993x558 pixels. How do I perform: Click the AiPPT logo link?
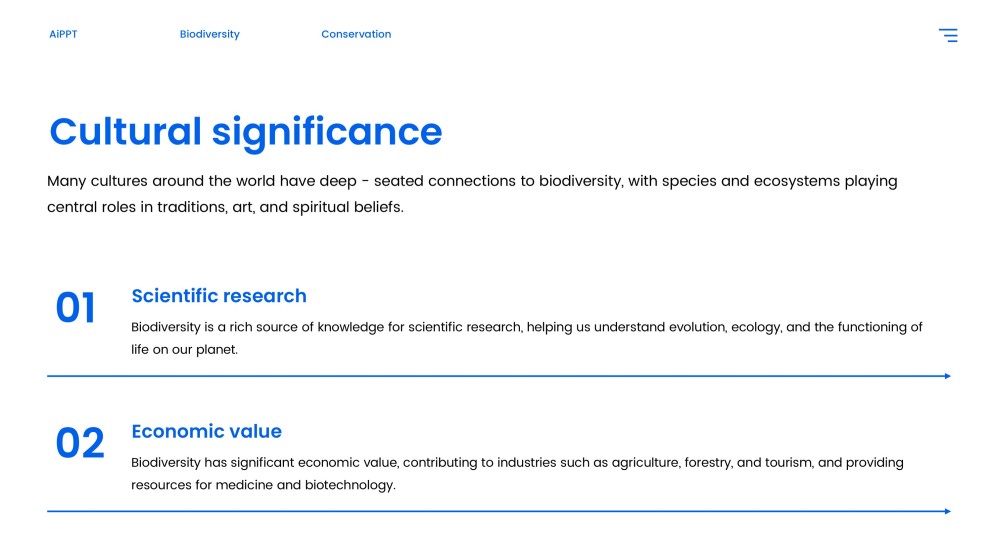click(63, 34)
